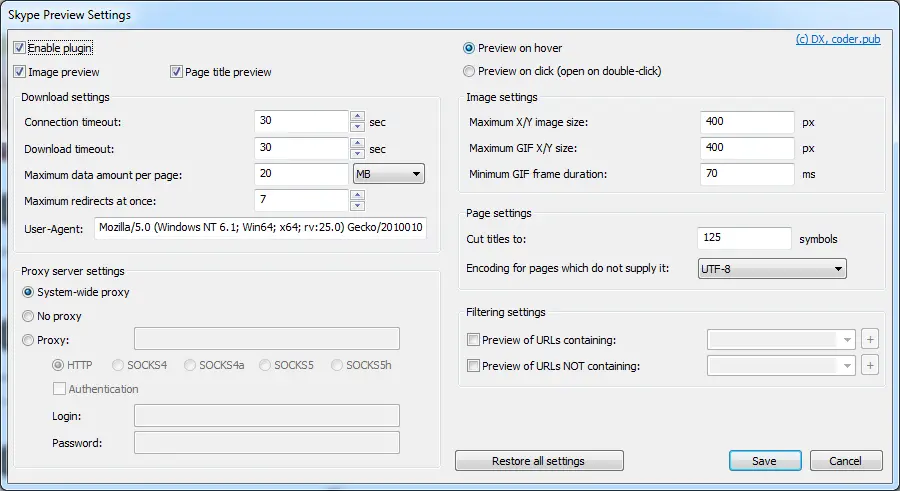Click the Restore all settings button
The height and width of the screenshot is (491, 900).
(x=539, y=461)
